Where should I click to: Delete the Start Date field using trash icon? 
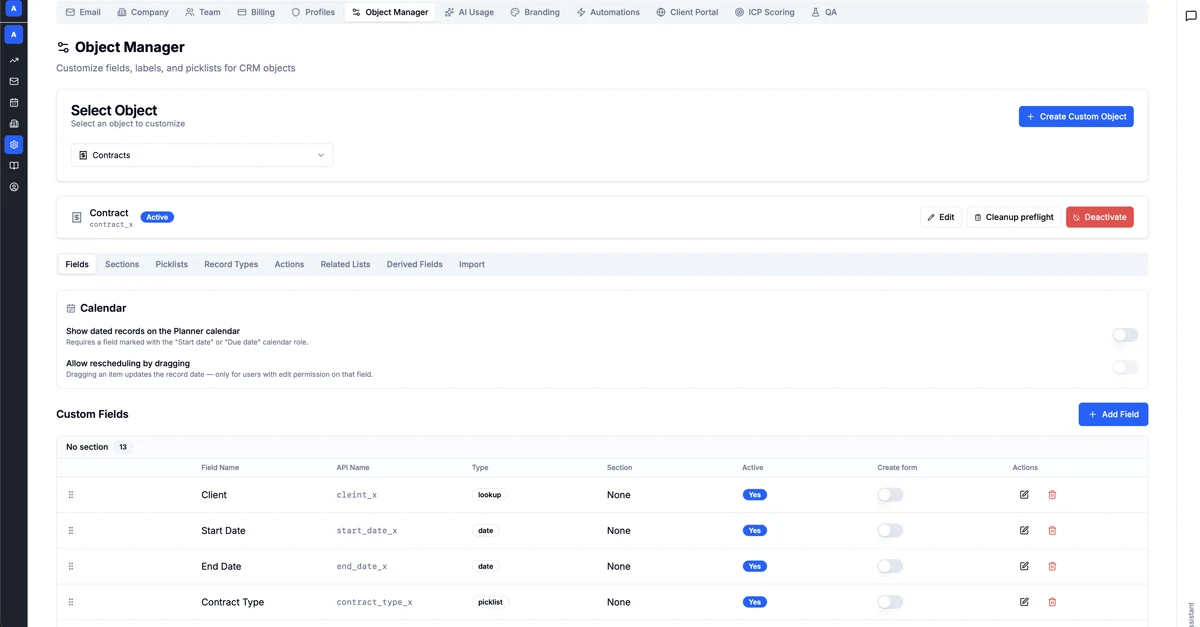1052,531
